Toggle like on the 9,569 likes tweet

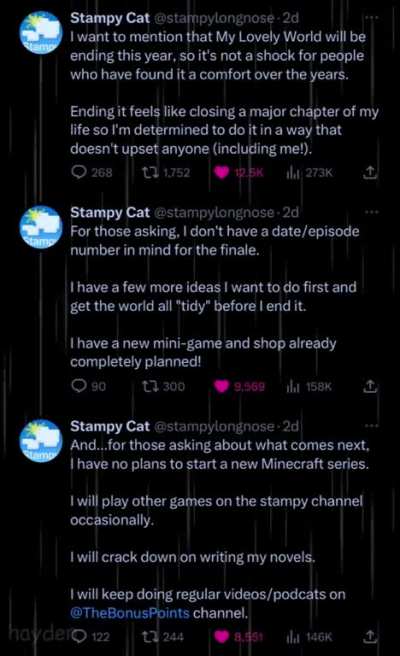(x=222, y=386)
